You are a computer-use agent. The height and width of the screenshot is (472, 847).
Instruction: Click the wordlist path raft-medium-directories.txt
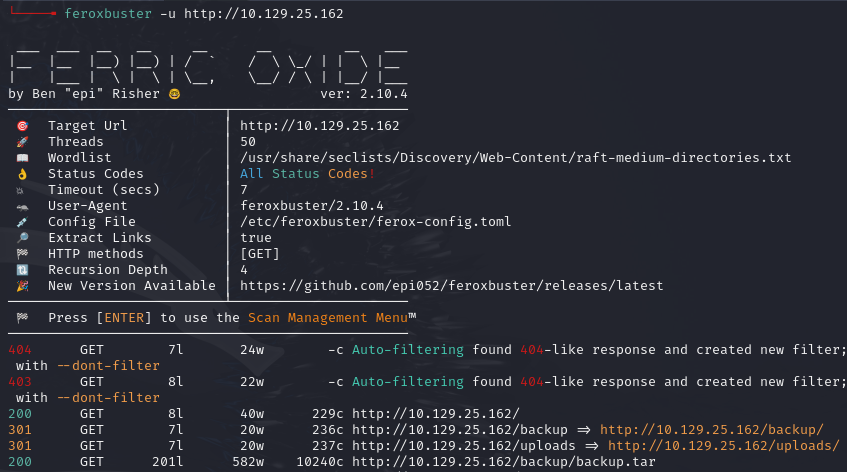point(515,158)
